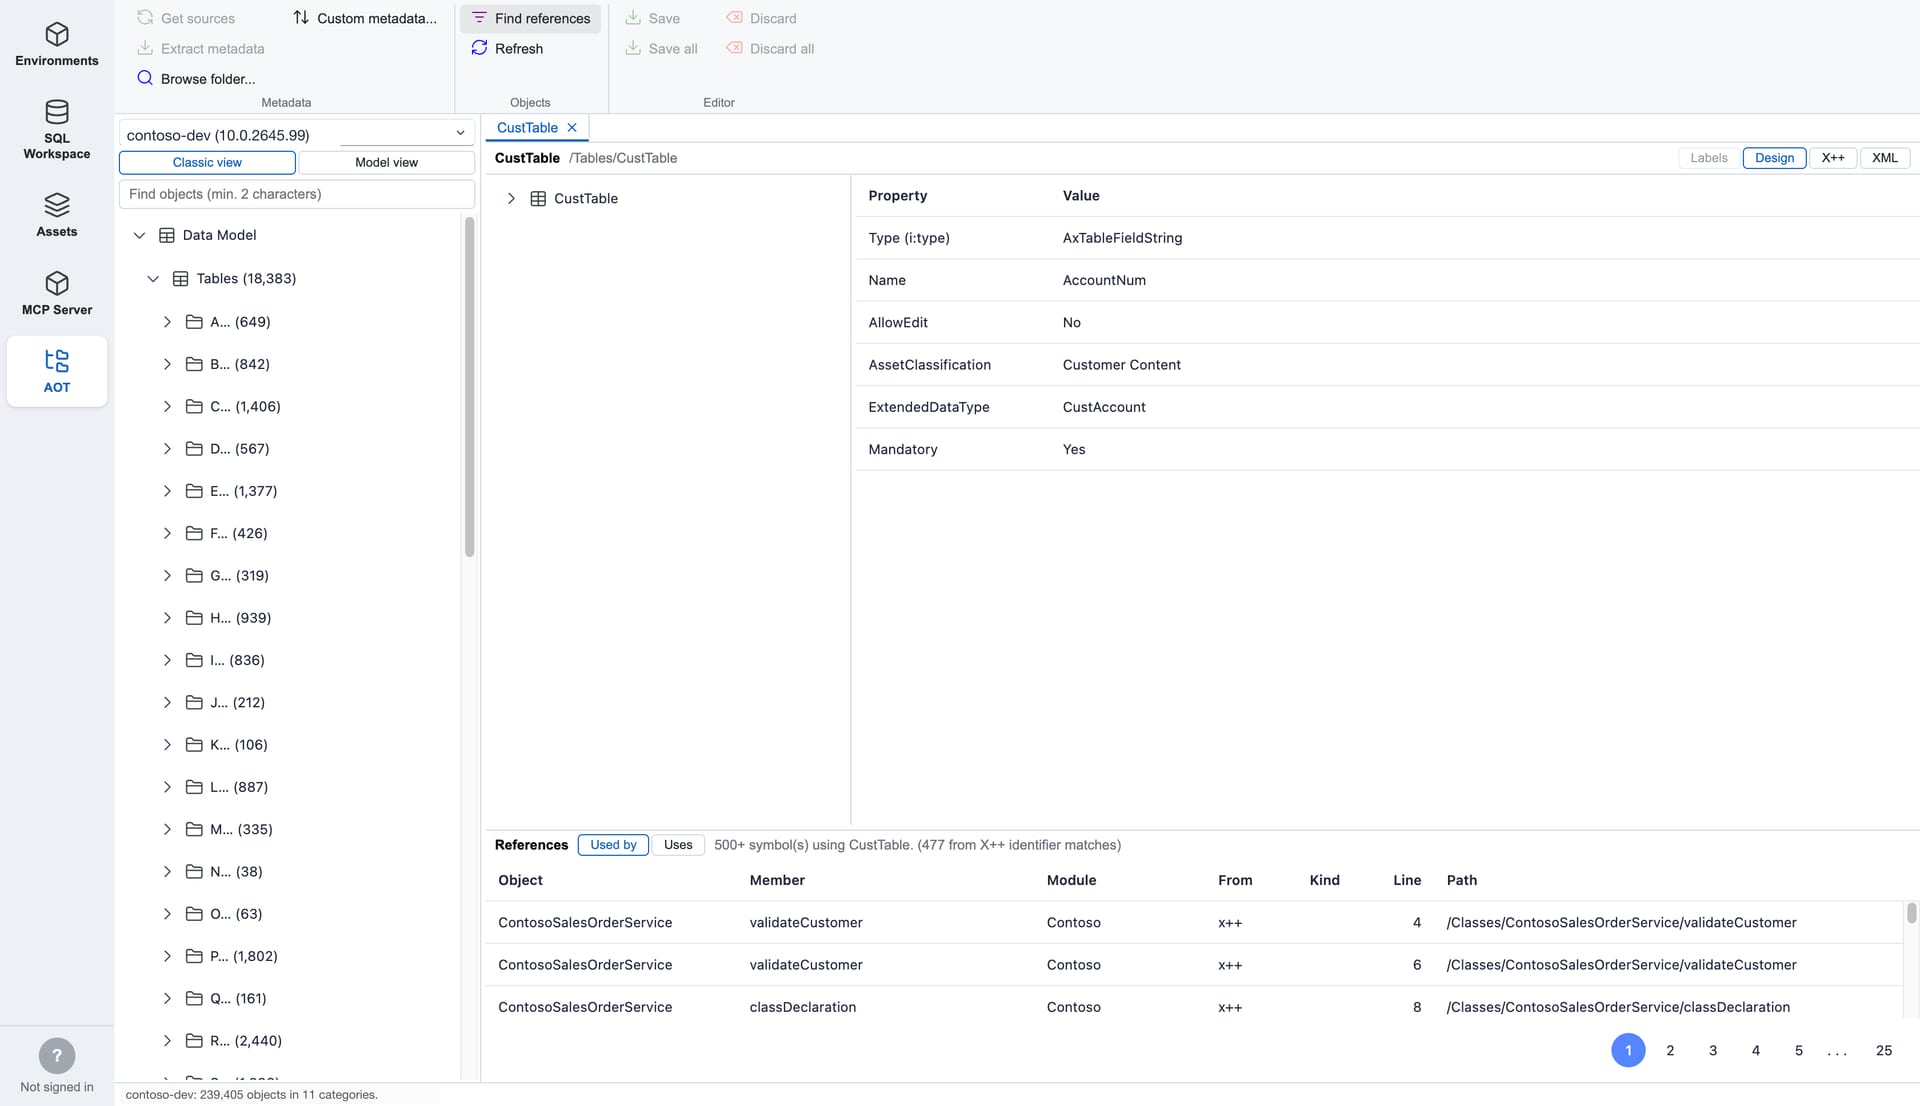Viewport: 1920px width, 1106px height.
Task: Click the Save toolbar button
Action: [x=652, y=18]
